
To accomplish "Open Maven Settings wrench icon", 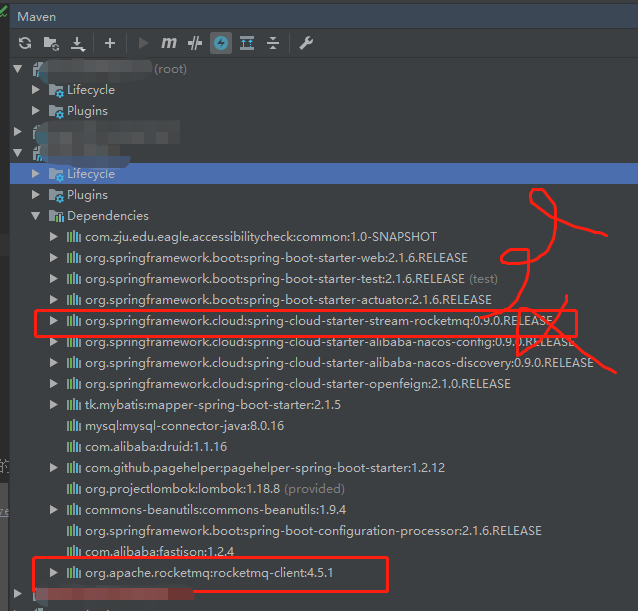I will [306, 43].
